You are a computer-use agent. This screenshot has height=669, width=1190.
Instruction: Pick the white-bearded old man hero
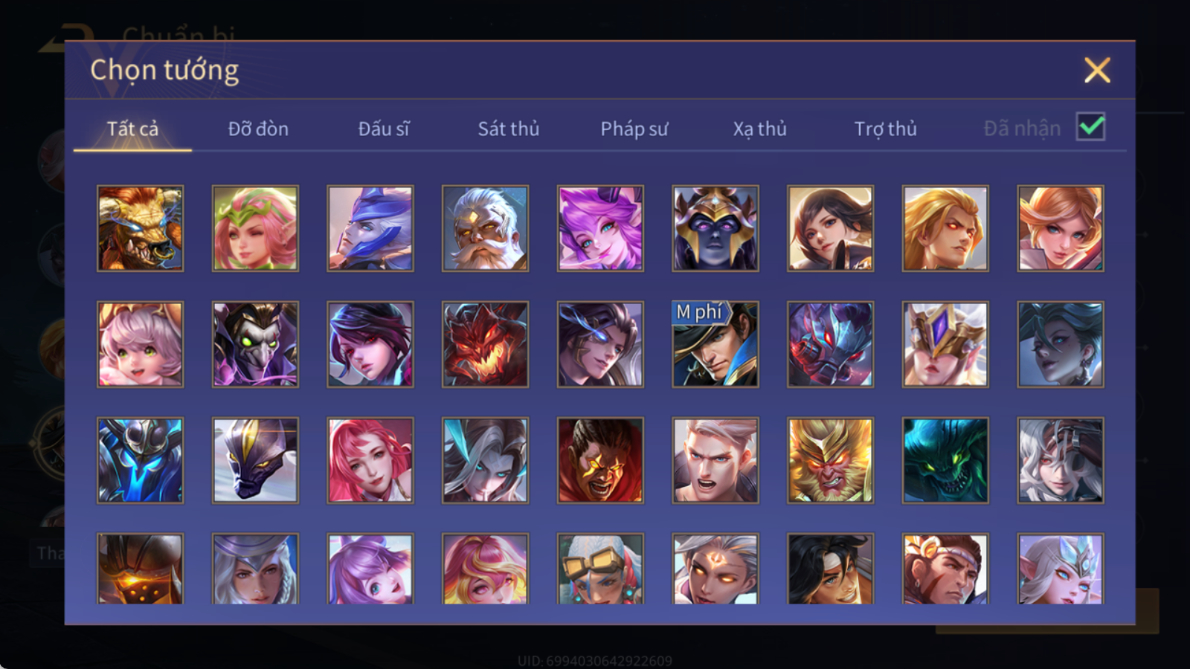[x=486, y=228]
